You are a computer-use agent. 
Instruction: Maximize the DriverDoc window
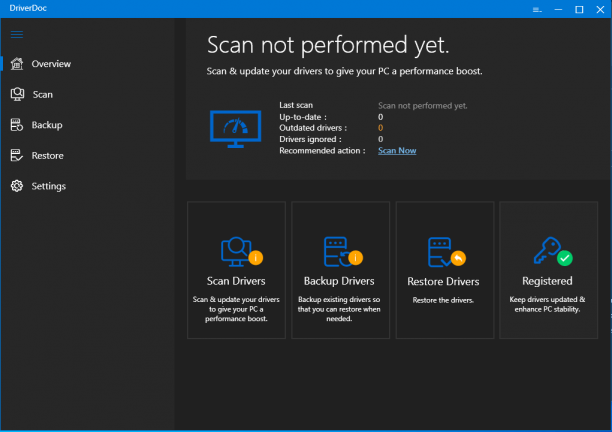point(579,9)
